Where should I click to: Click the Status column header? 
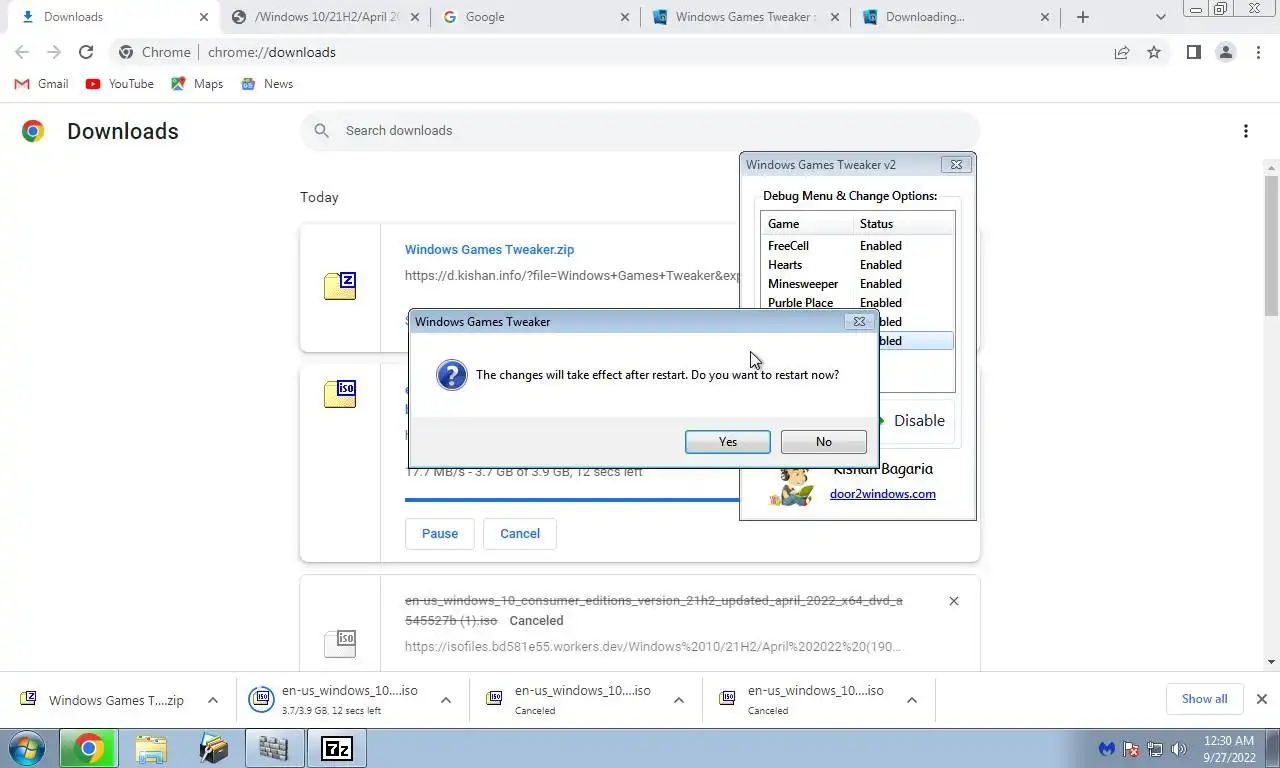tap(904, 223)
